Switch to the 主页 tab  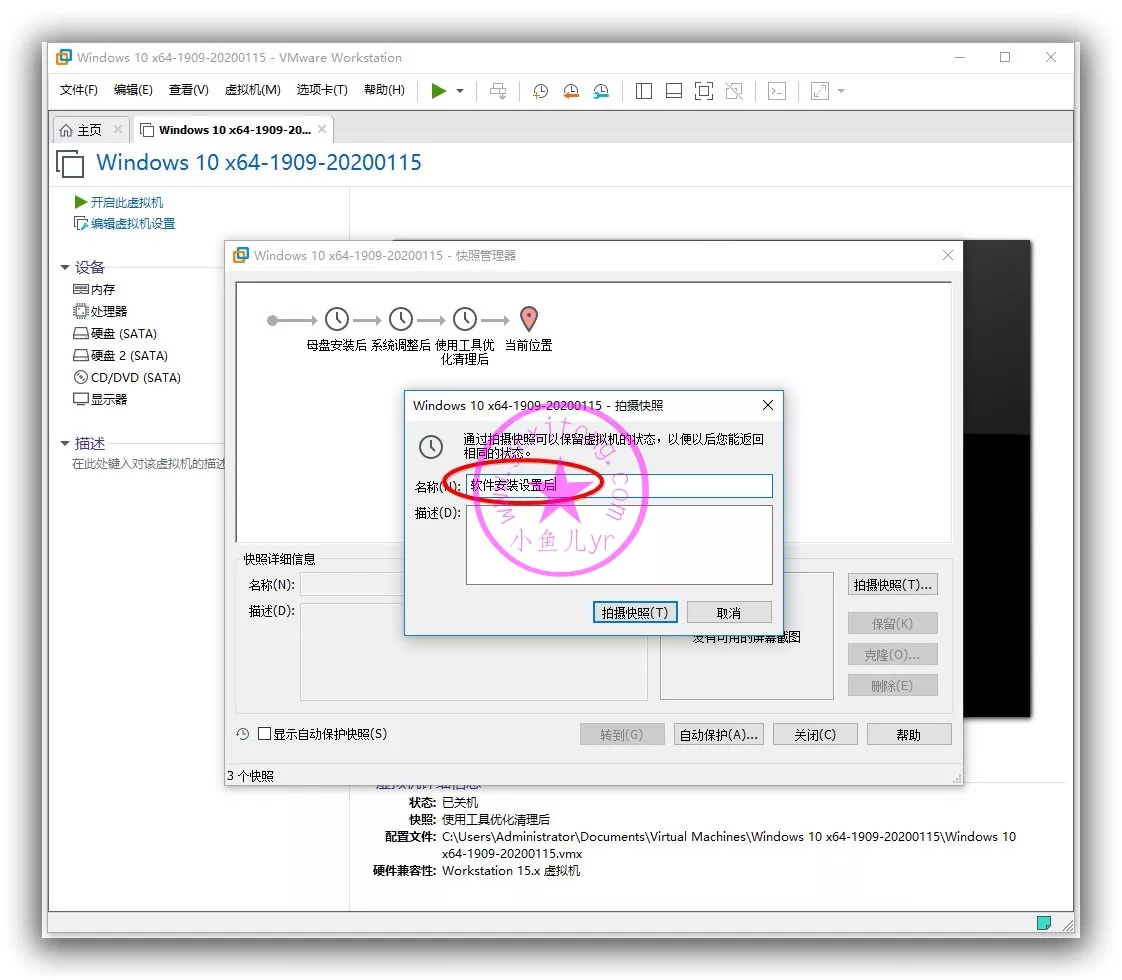click(89, 130)
